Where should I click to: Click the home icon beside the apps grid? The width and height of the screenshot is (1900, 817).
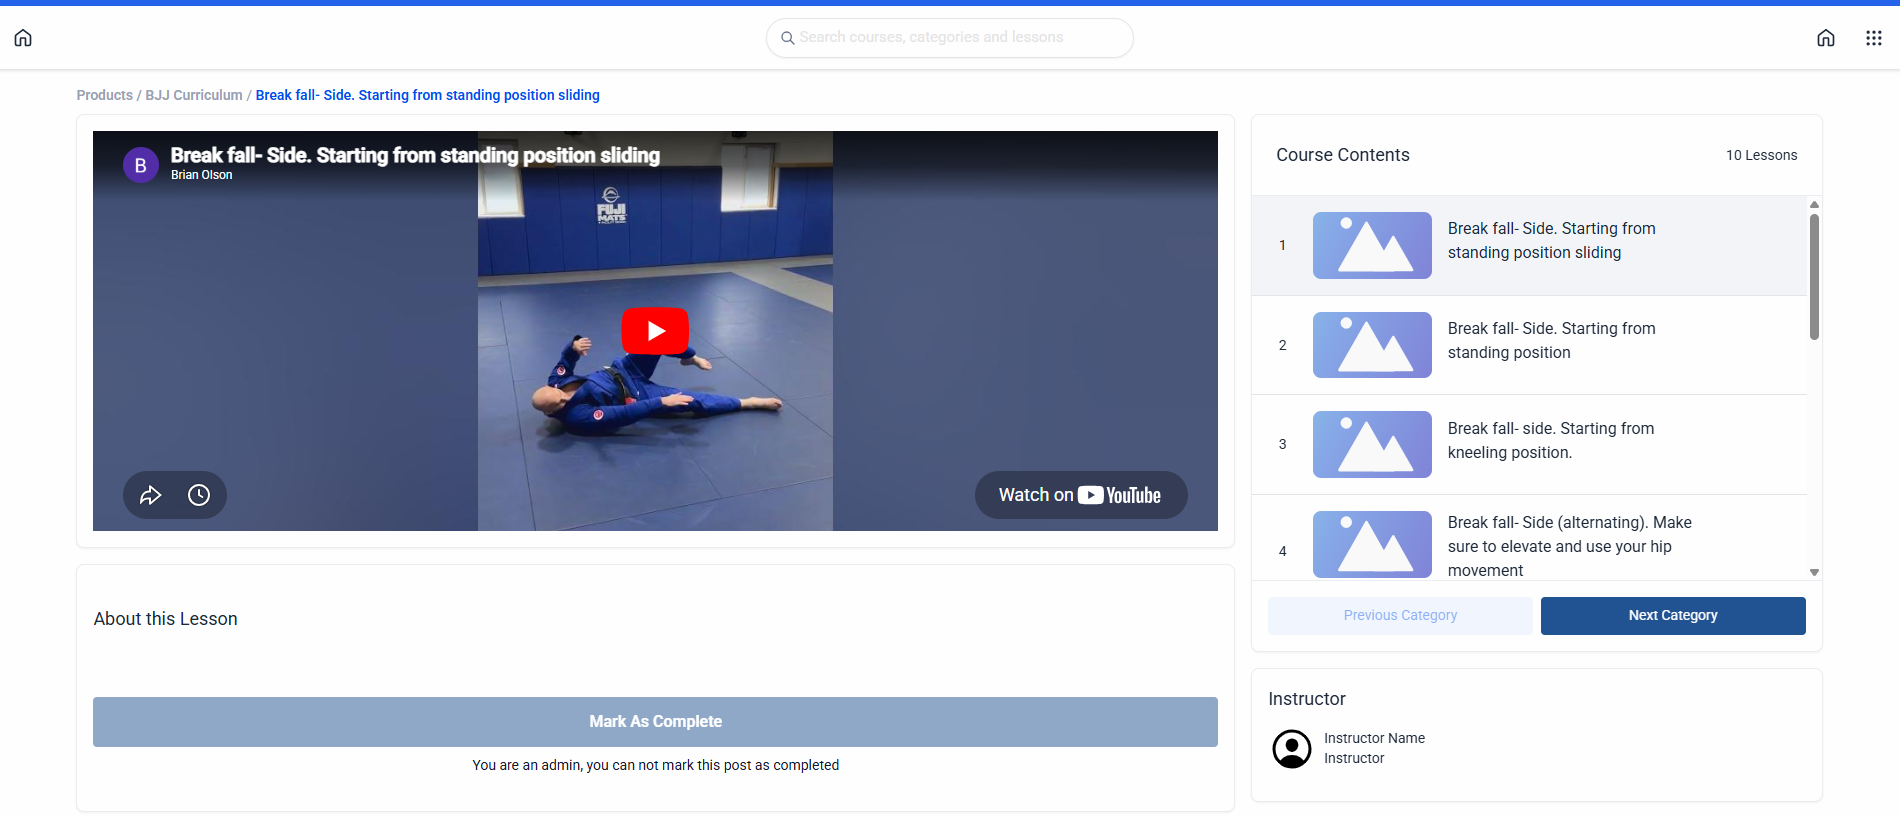[1826, 38]
